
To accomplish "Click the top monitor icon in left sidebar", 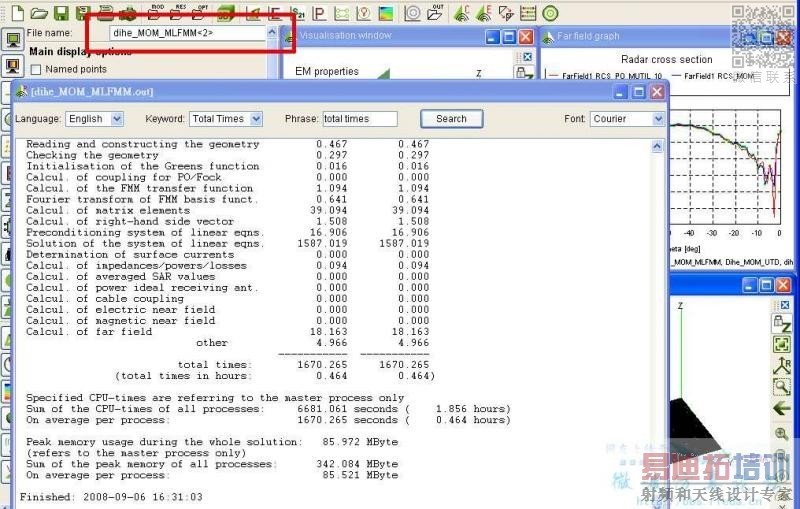I will pyautogui.click(x=13, y=39).
